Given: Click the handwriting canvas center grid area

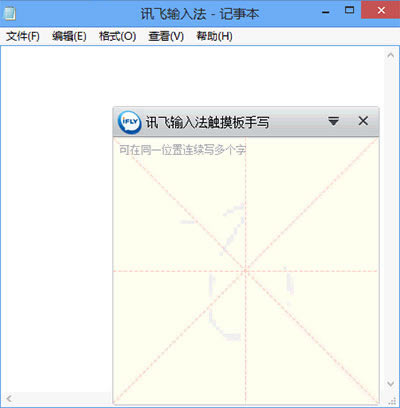Looking at the screenshot, I should [246, 271].
